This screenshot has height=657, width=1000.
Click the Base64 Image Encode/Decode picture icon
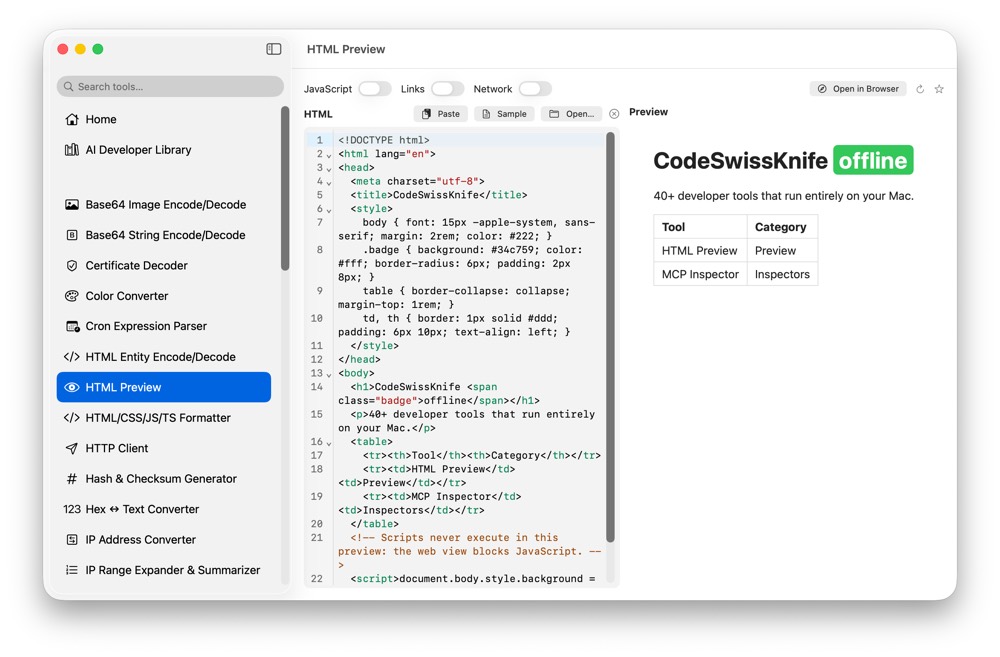72,205
